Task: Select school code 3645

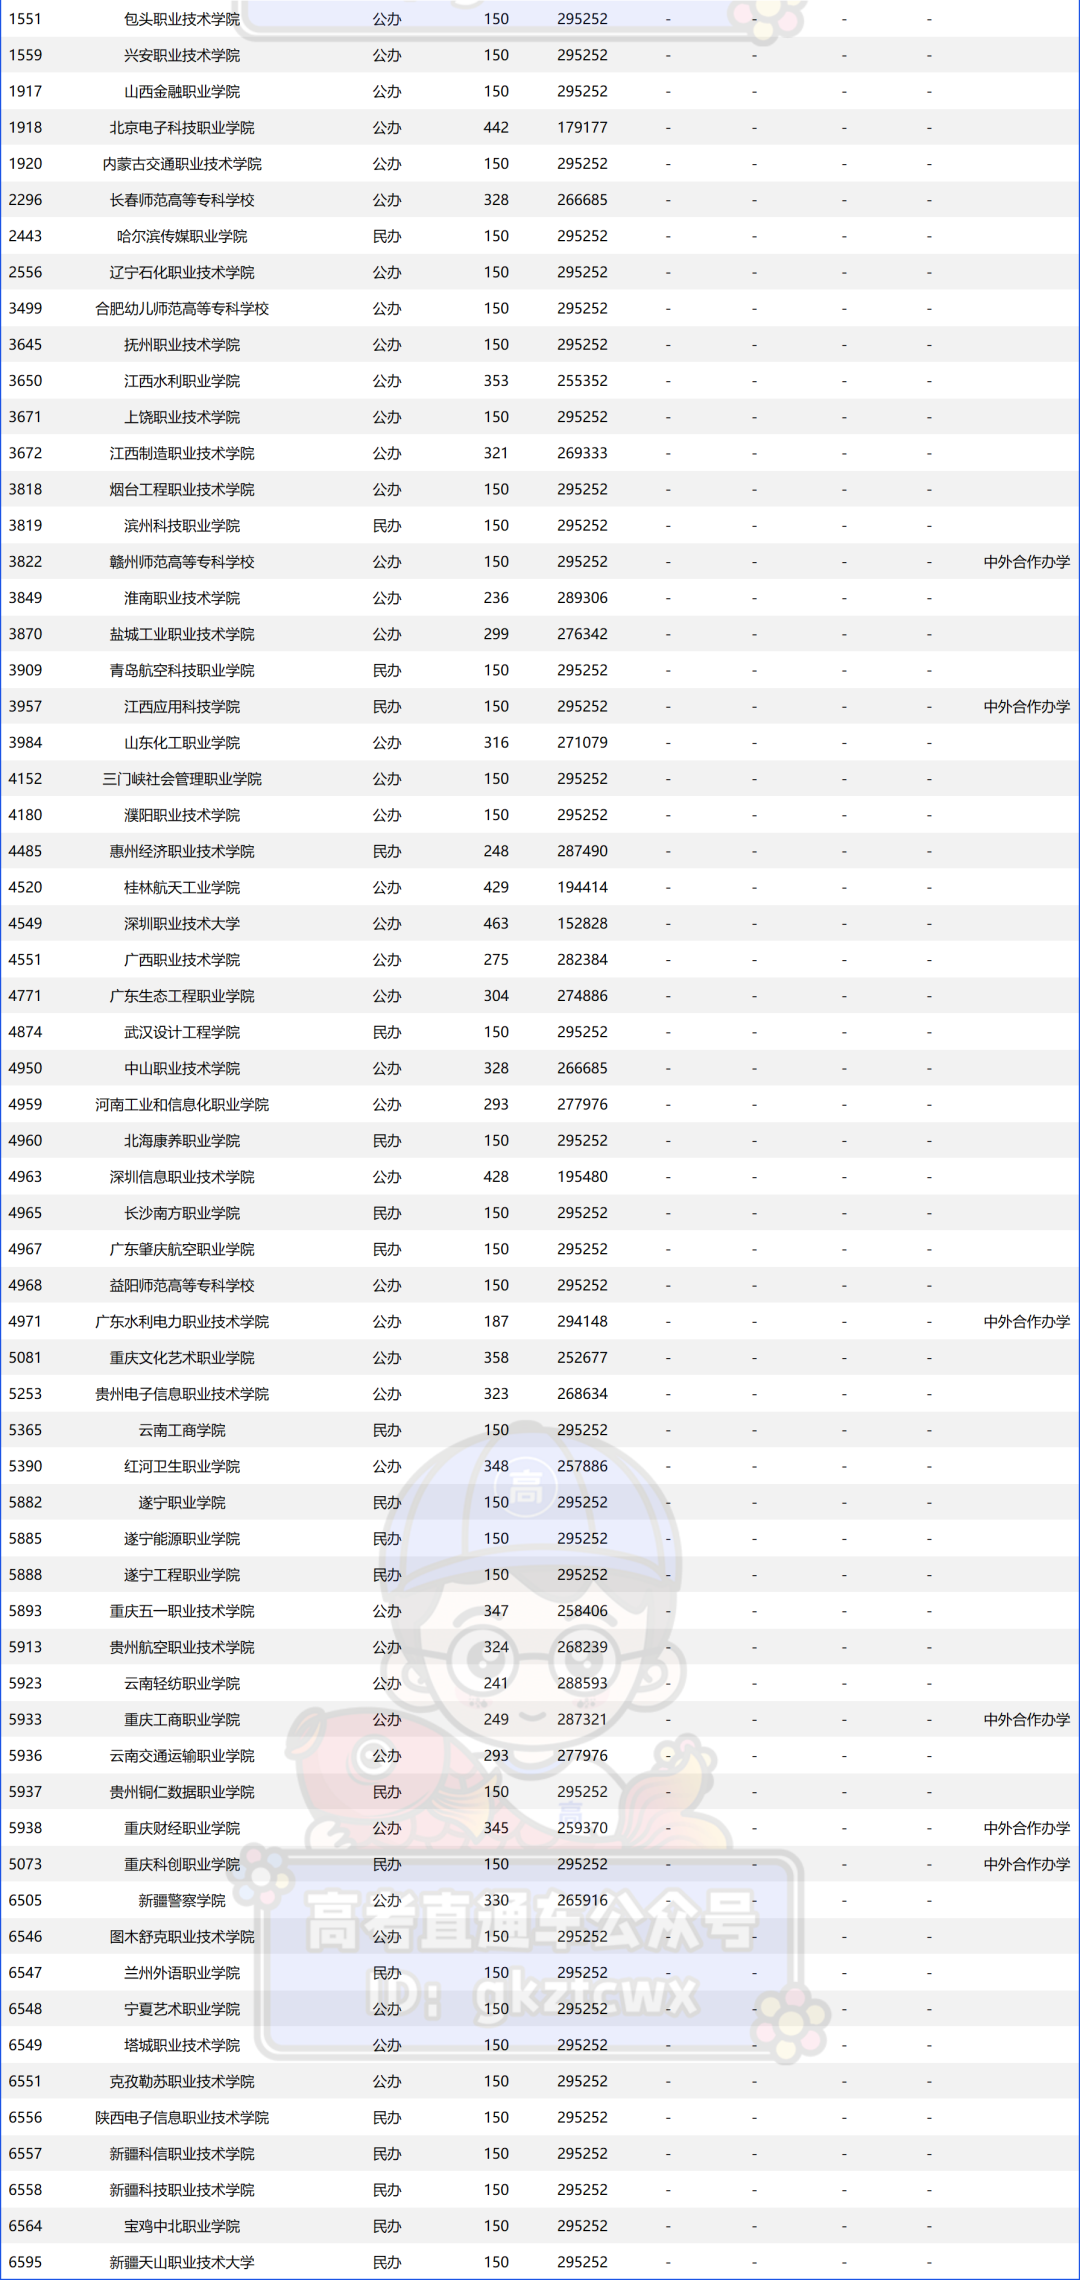Action: [26, 344]
